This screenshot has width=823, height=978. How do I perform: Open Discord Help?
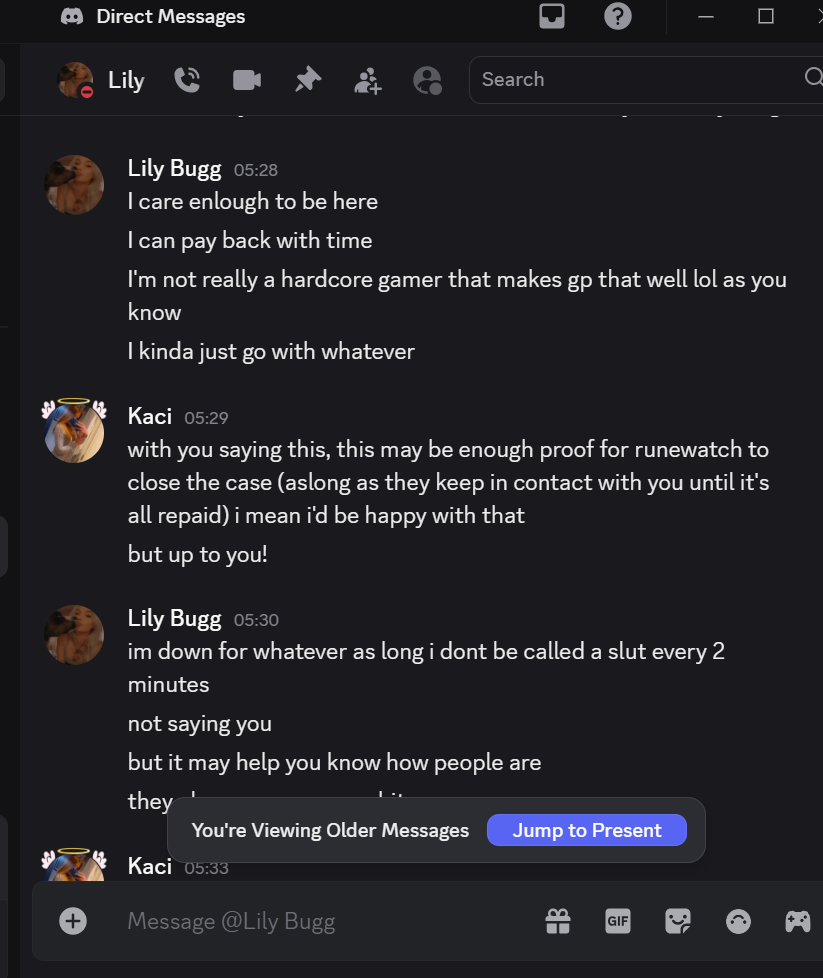(x=618, y=16)
